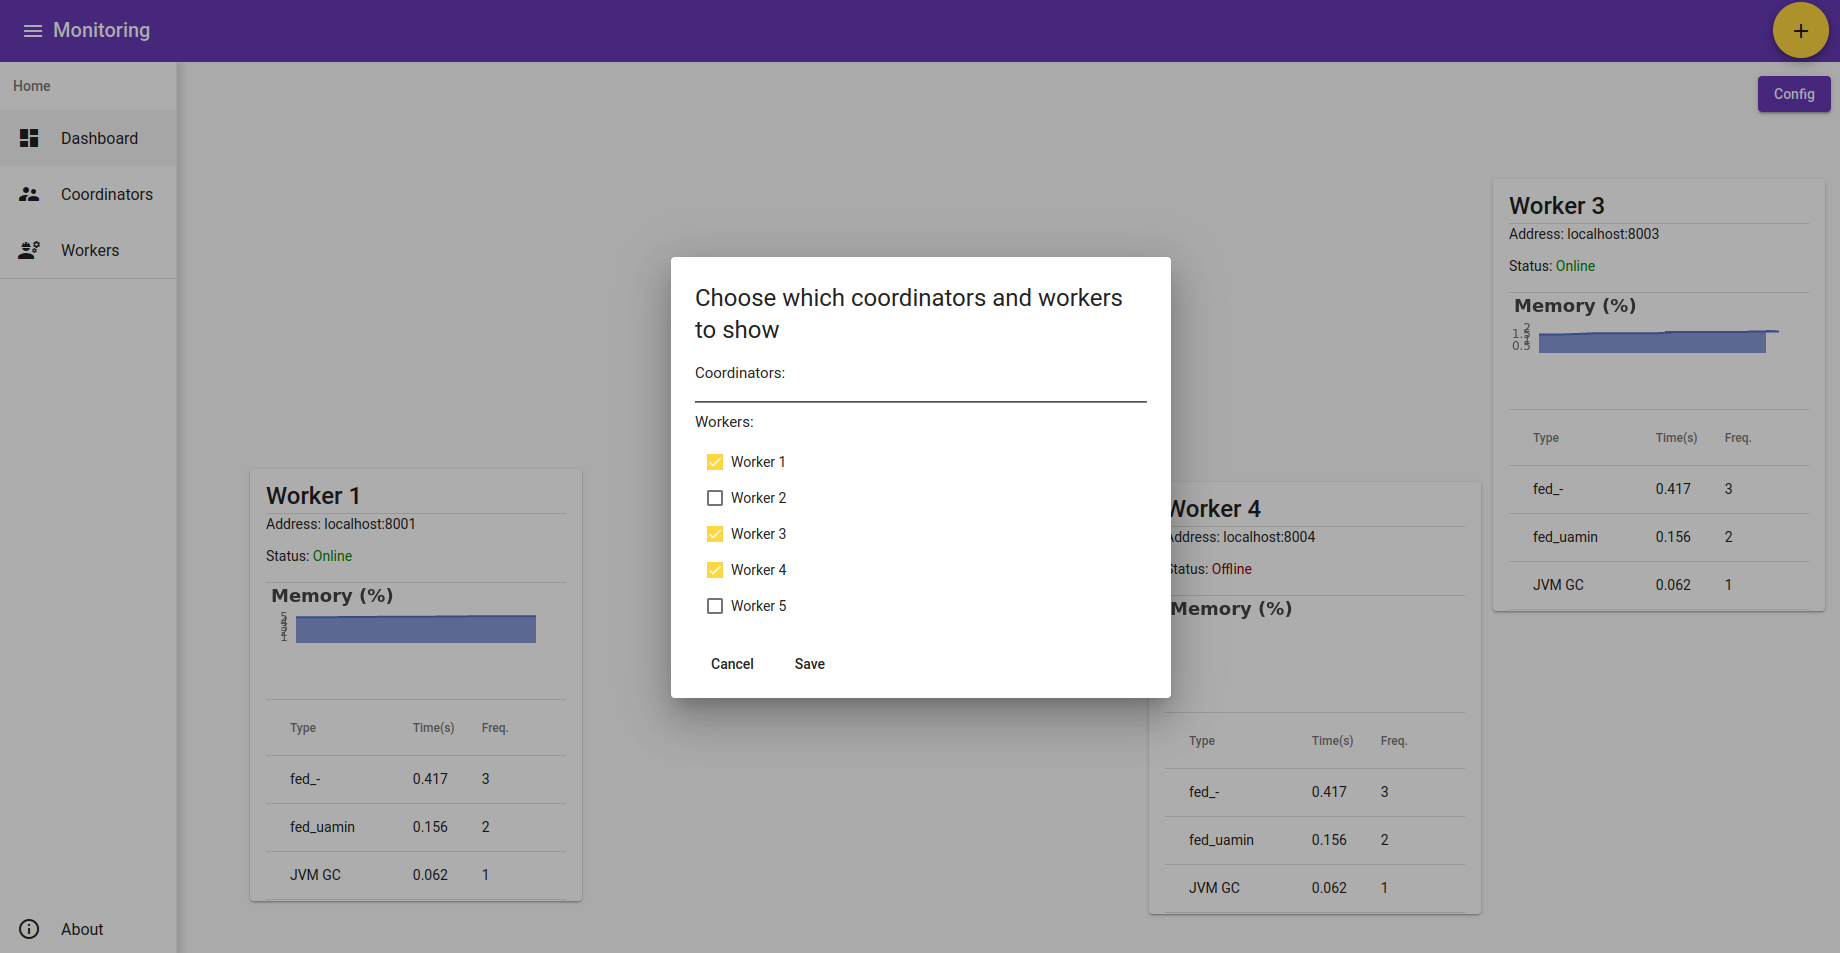Click the About info icon
Viewport: 1840px width, 953px height.
pos(29,929)
